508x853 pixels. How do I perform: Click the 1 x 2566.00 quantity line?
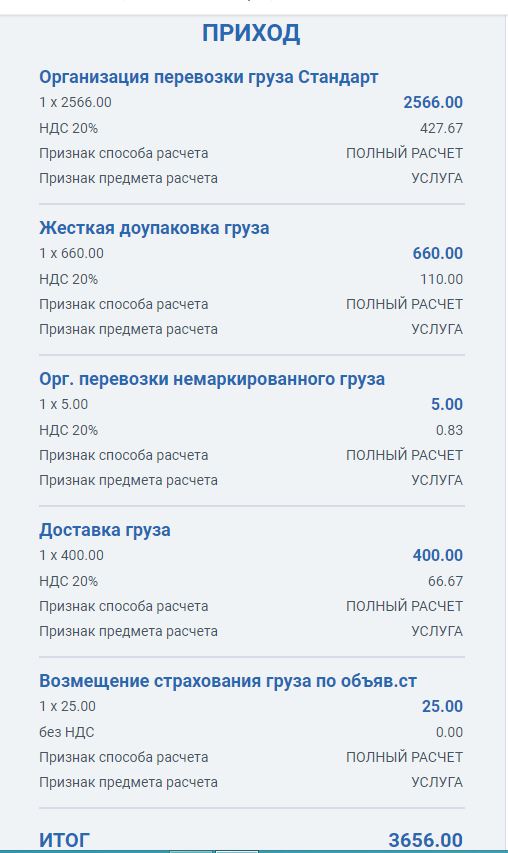75,102
